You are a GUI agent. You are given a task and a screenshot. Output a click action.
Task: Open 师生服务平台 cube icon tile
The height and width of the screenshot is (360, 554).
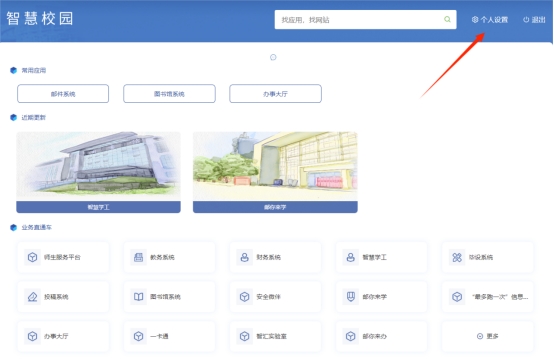pyautogui.click(x=63, y=257)
